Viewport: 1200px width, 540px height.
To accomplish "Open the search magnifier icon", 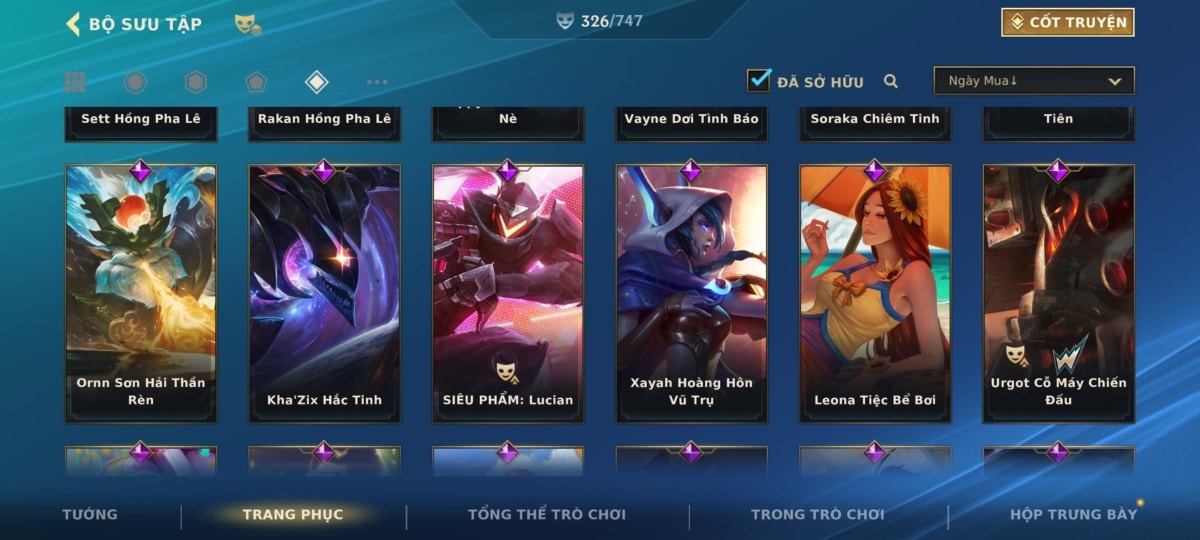I will click(890, 82).
